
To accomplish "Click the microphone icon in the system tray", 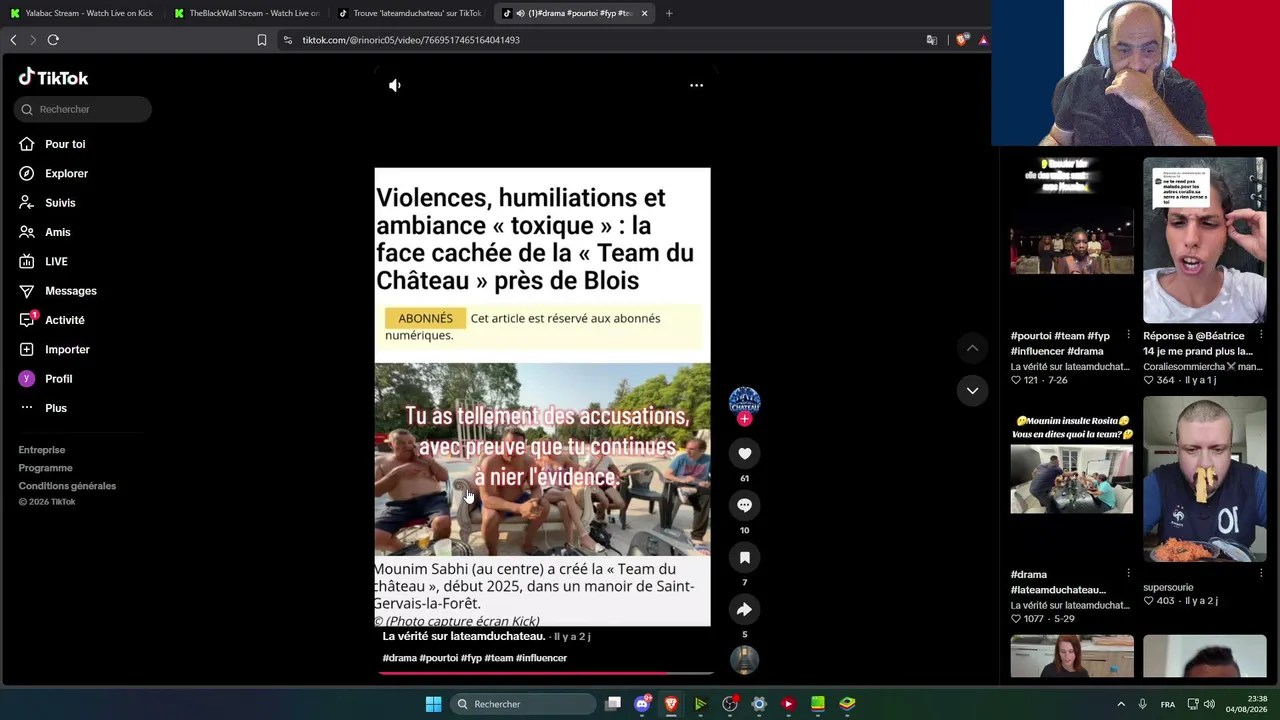I will pos(1142,704).
